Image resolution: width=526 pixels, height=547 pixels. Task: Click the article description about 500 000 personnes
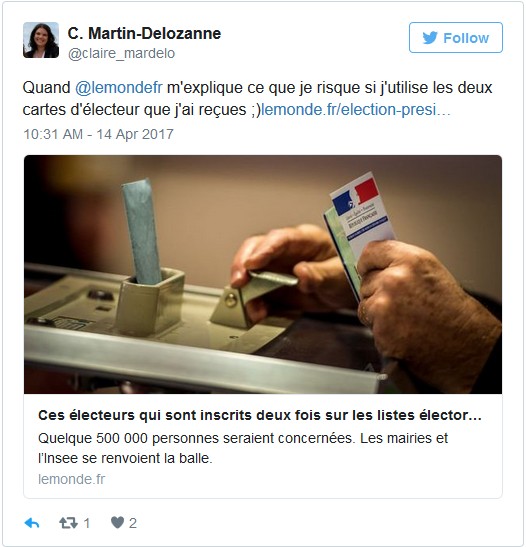click(x=243, y=448)
